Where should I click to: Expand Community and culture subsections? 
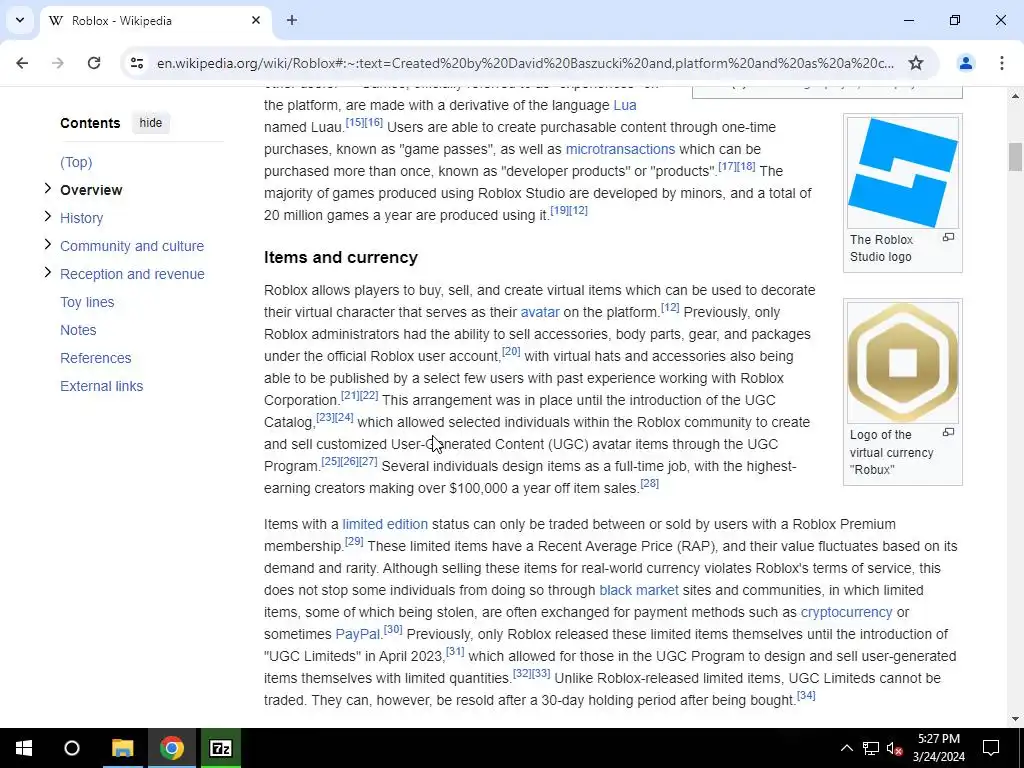click(x=47, y=245)
